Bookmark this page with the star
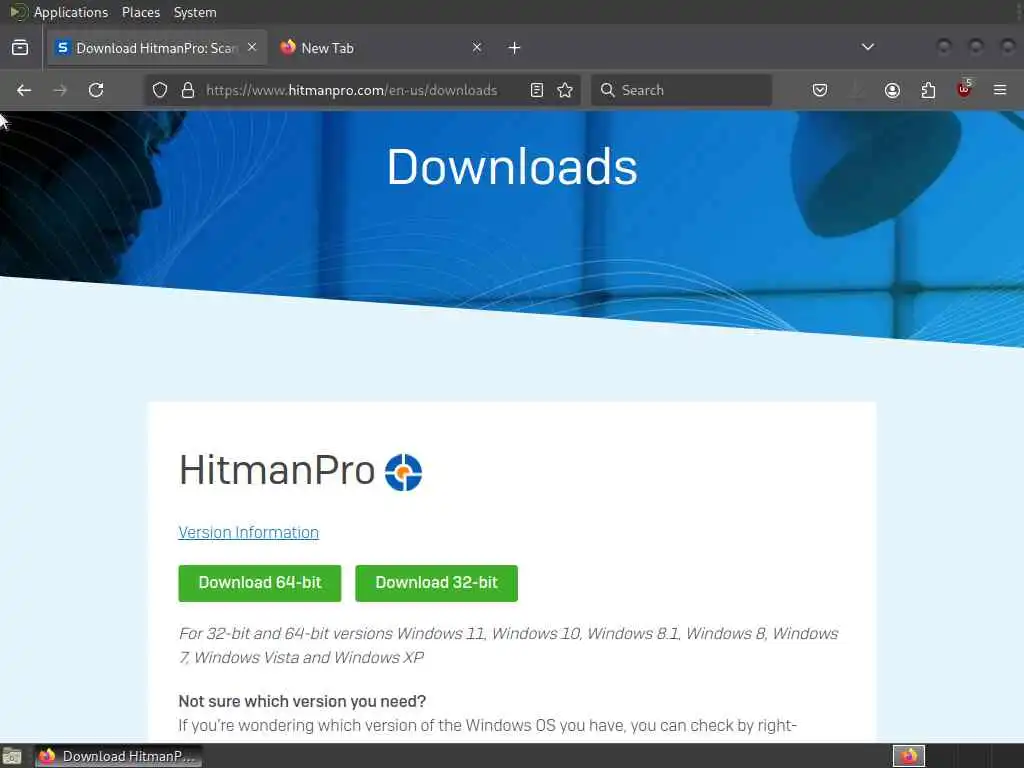This screenshot has width=1024, height=768. pyautogui.click(x=566, y=90)
